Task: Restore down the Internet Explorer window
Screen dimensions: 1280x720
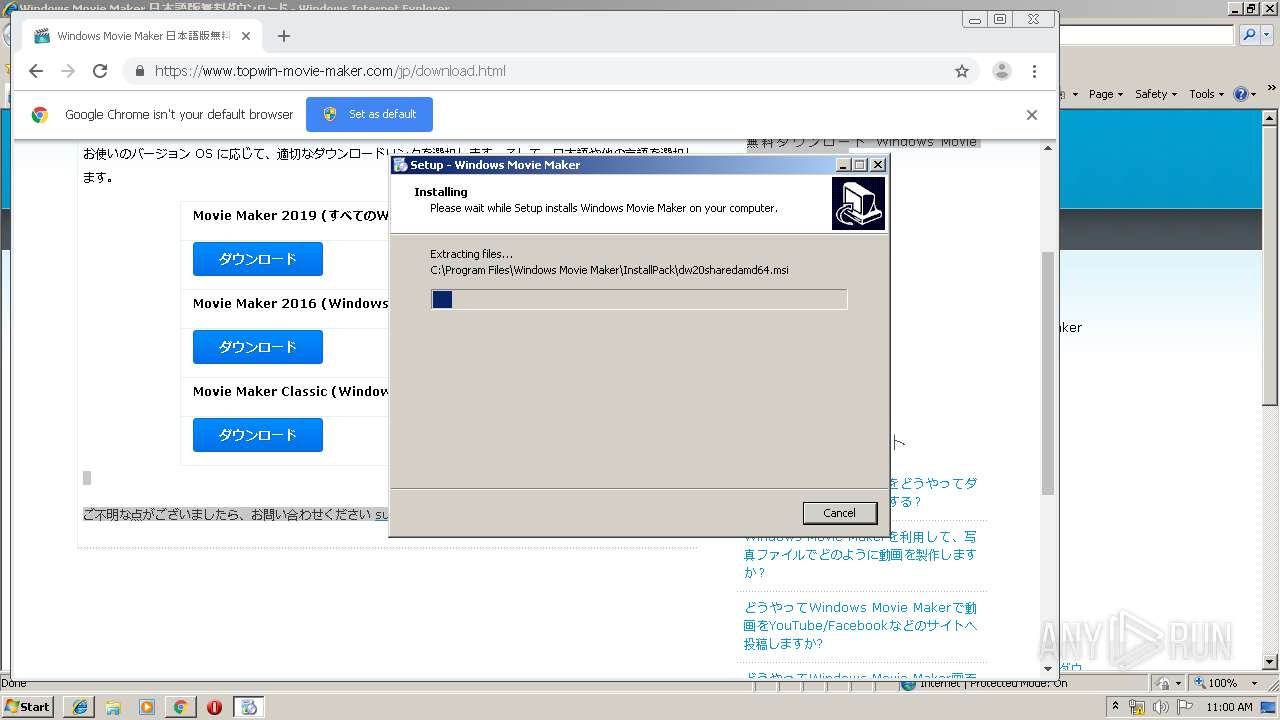Action: [1250, 8]
